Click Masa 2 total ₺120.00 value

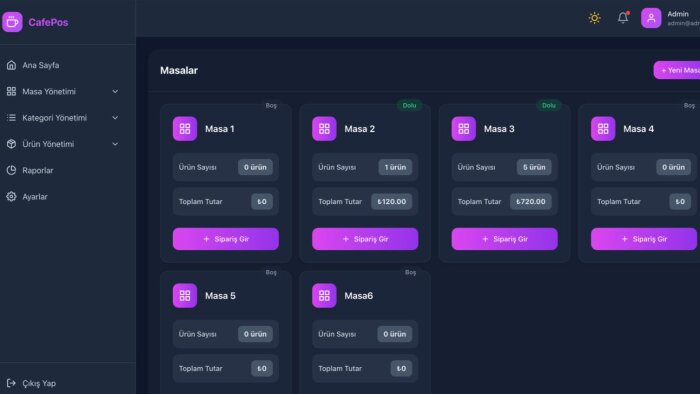(392, 202)
